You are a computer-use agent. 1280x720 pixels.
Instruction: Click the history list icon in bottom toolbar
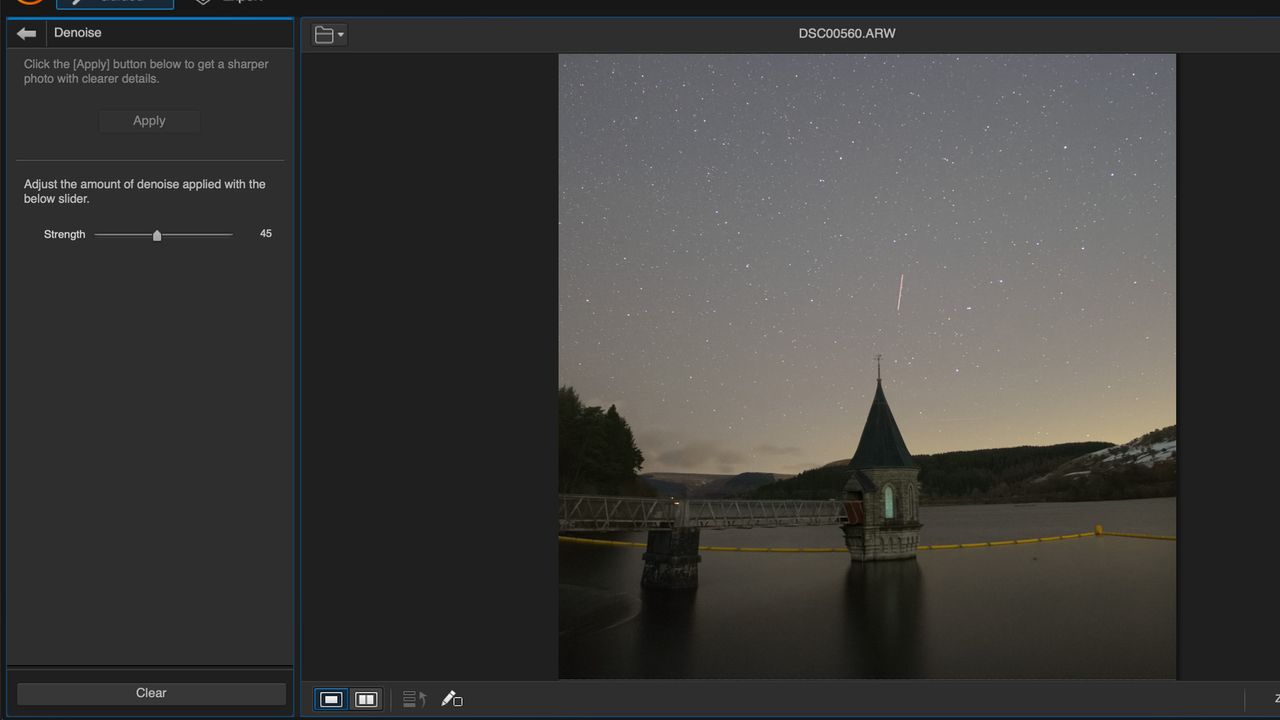(414, 699)
